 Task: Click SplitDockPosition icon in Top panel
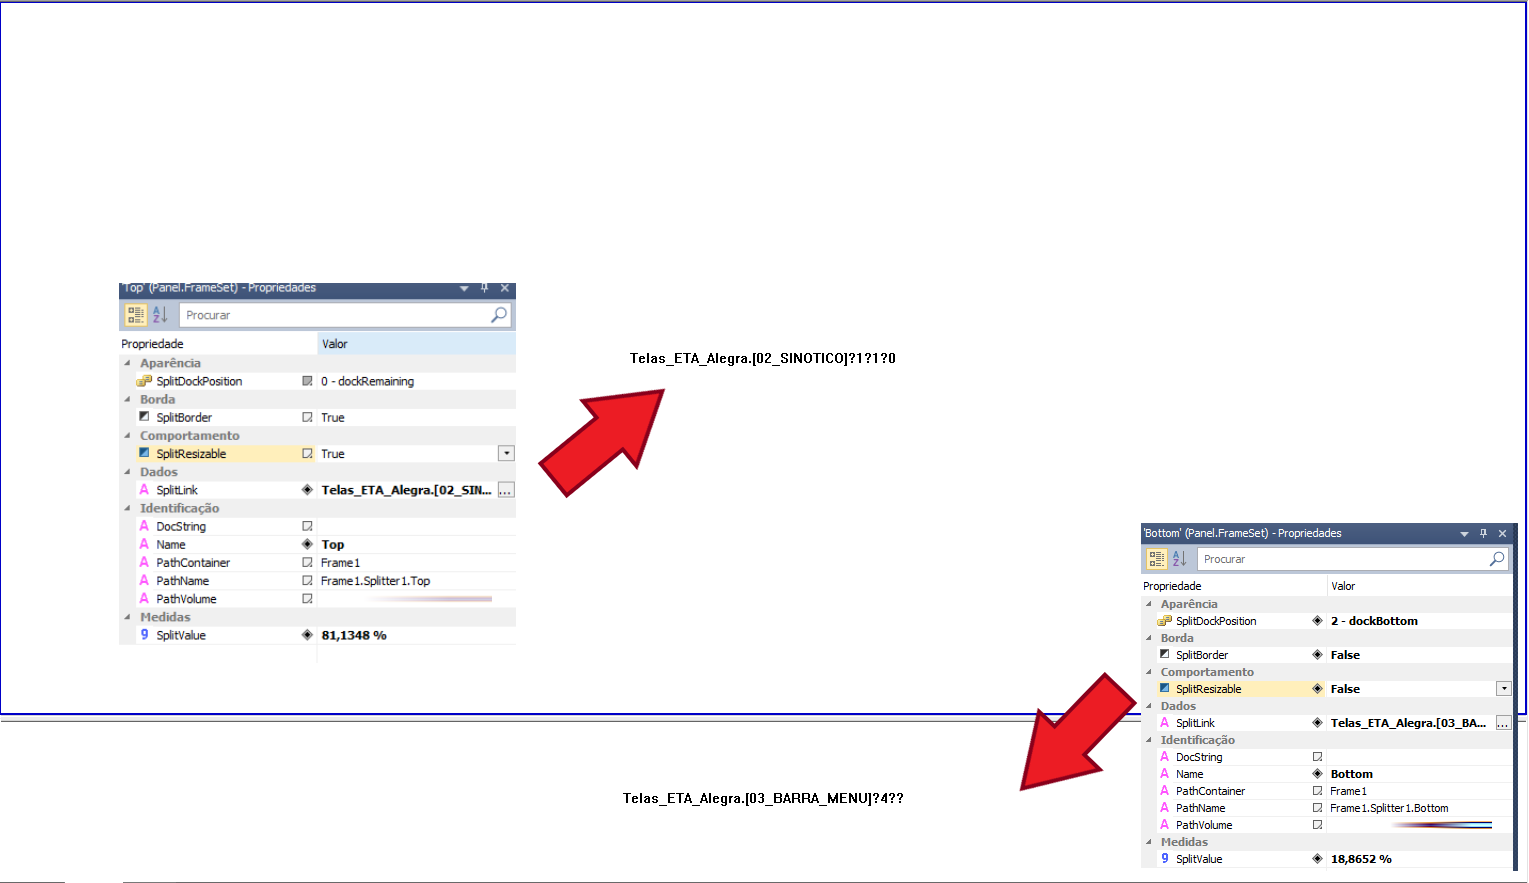point(144,381)
